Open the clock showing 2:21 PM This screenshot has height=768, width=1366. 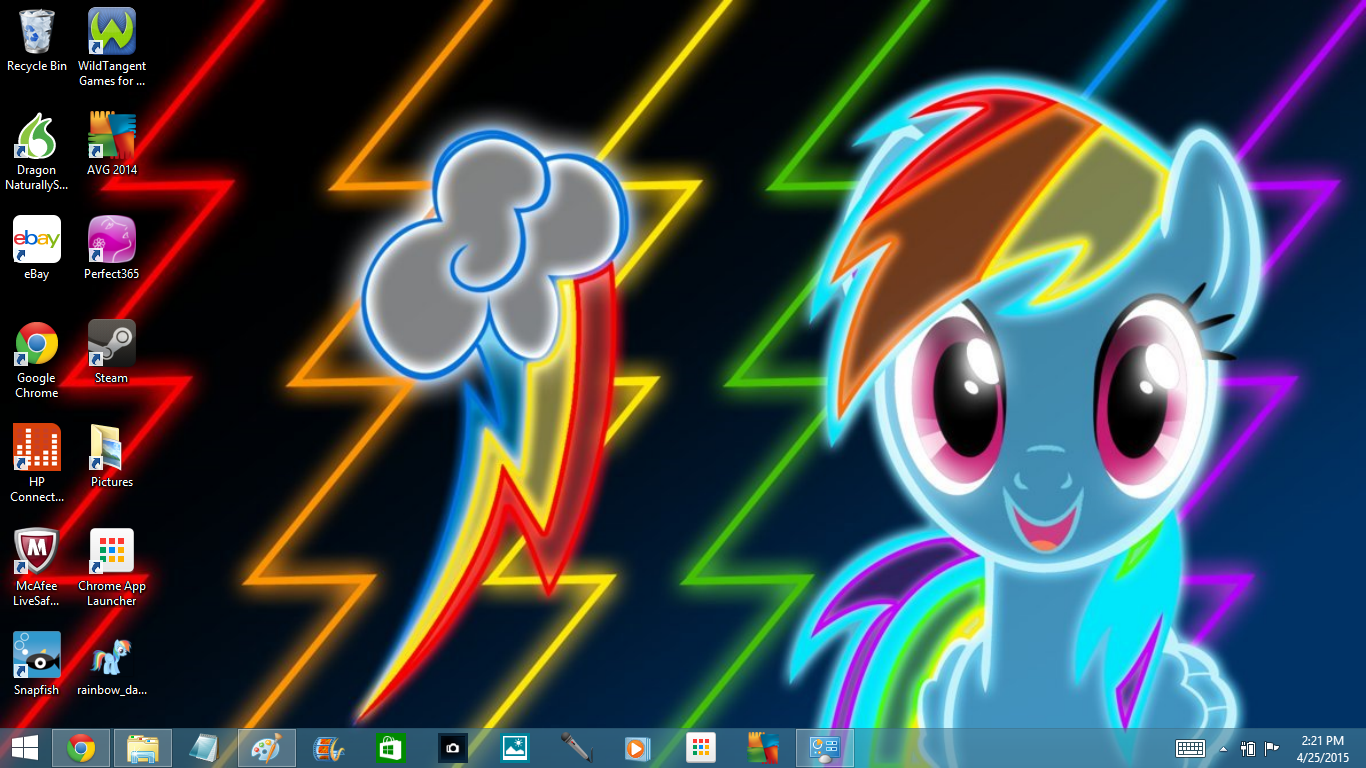1323,748
